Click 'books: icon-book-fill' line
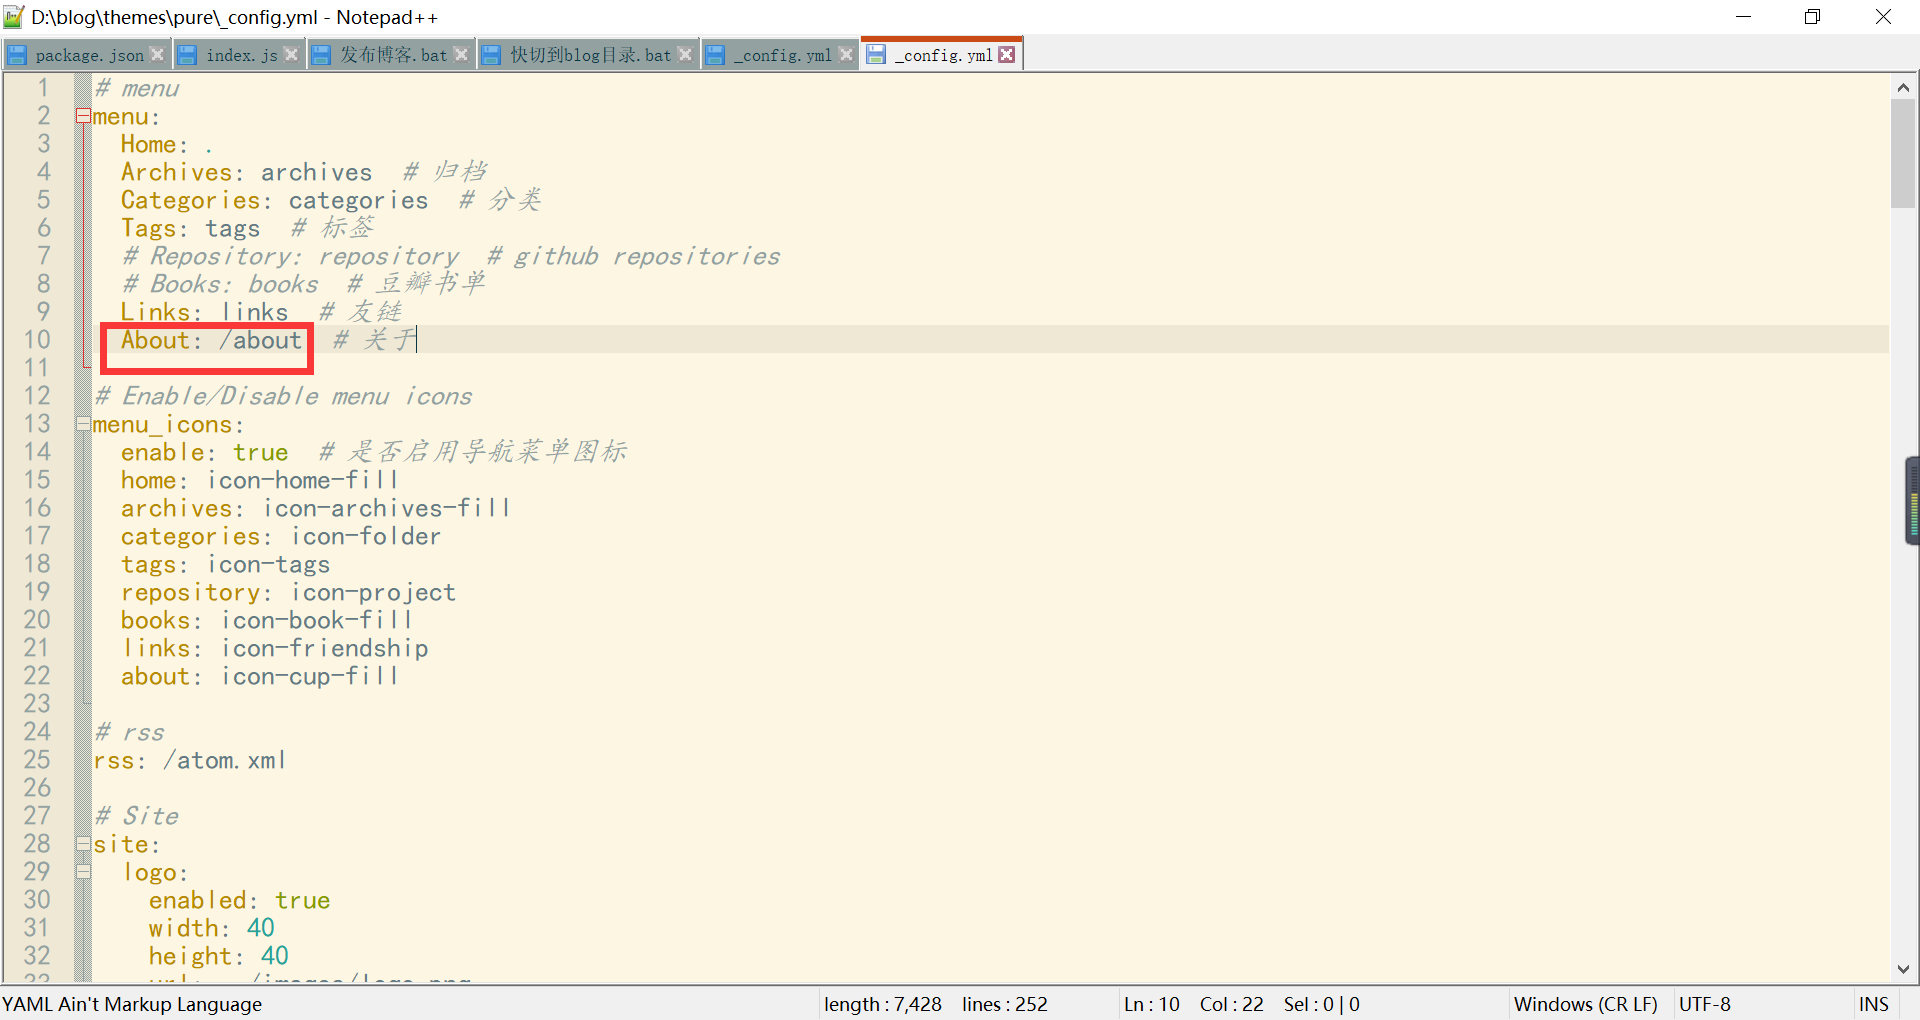The image size is (1920, 1020). [x=267, y=620]
